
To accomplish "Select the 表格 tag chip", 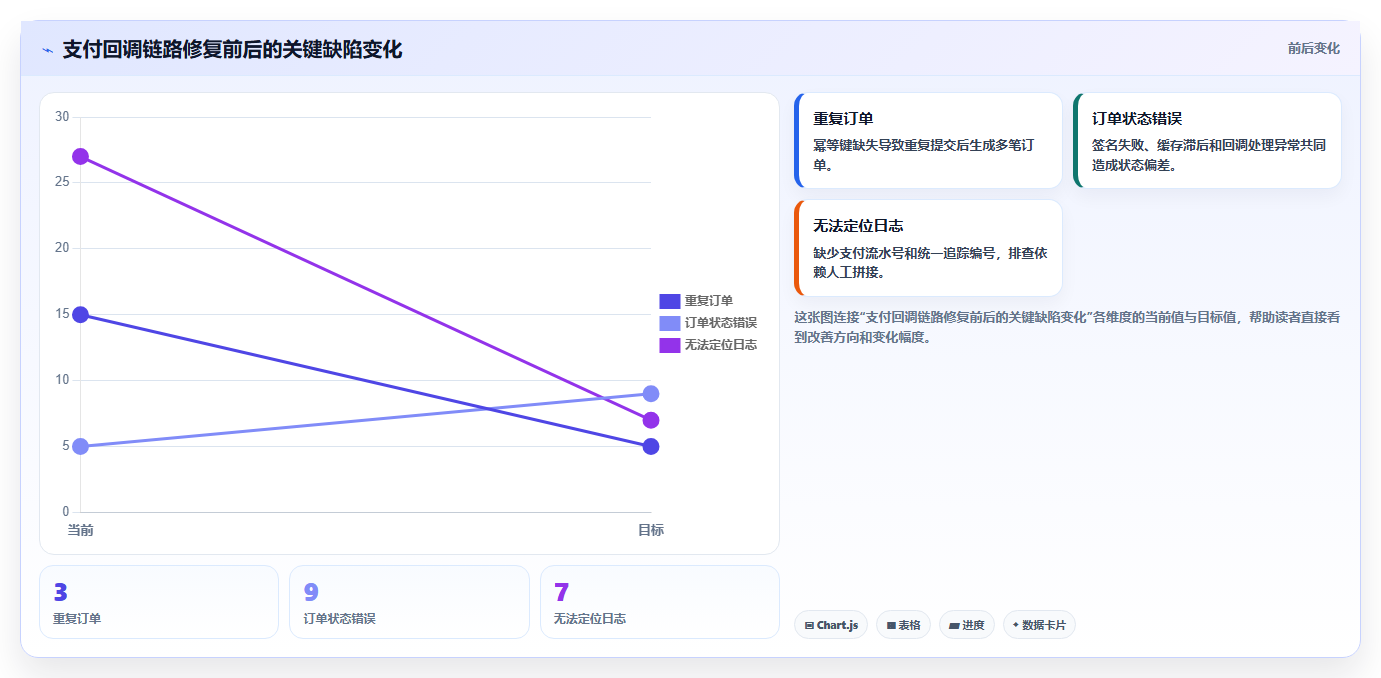I will click(903, 625).
